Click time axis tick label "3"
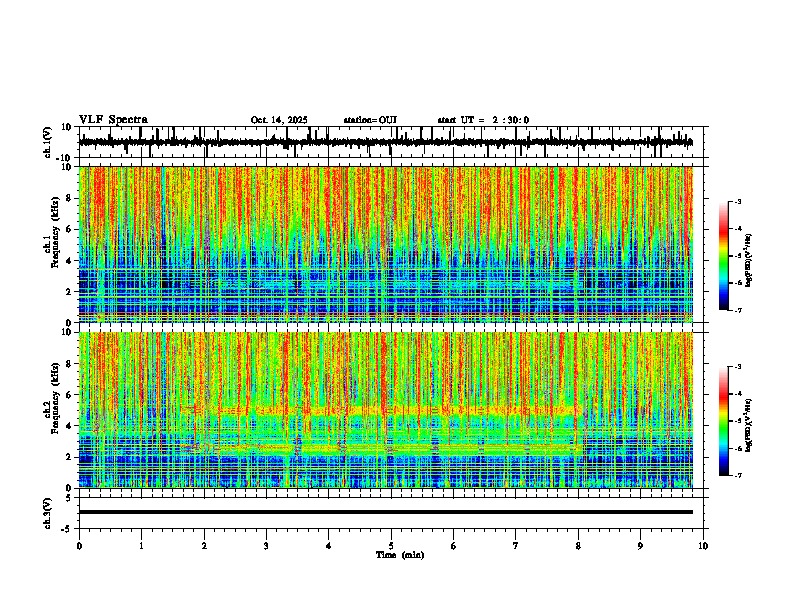The image size is (792, 612). (266, 546)
